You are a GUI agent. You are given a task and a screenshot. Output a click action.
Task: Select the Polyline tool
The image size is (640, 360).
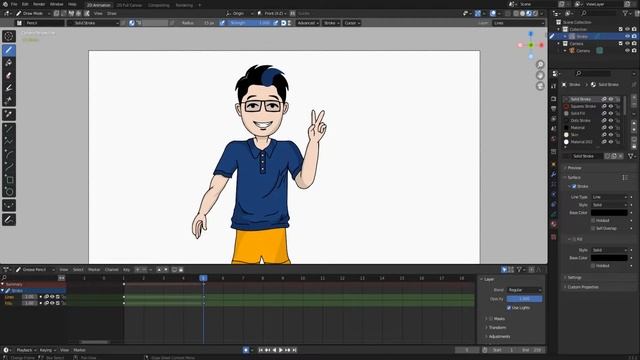(9, 141)
